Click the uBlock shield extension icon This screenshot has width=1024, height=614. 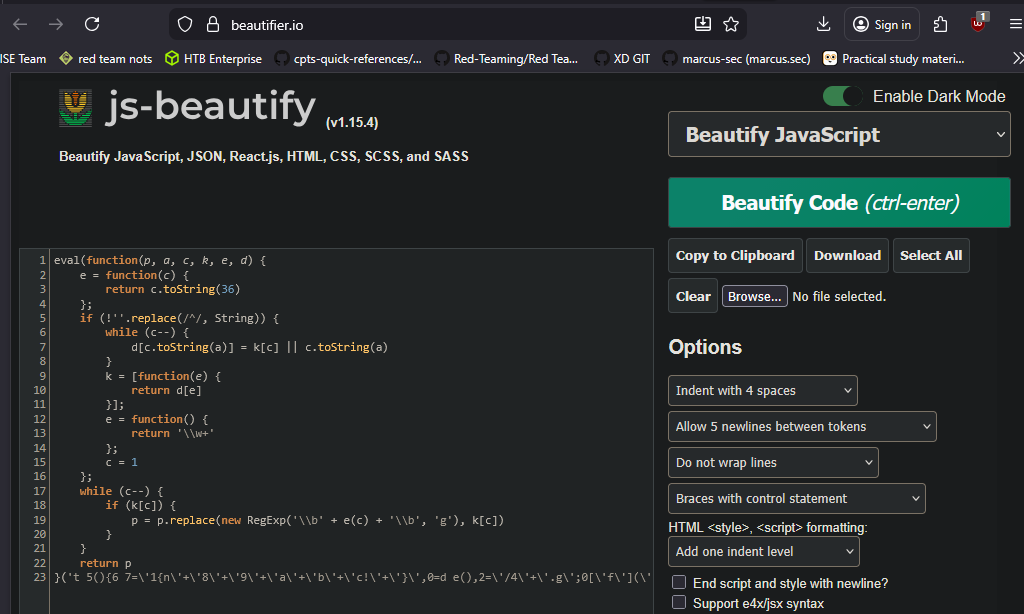pos(979,24)
